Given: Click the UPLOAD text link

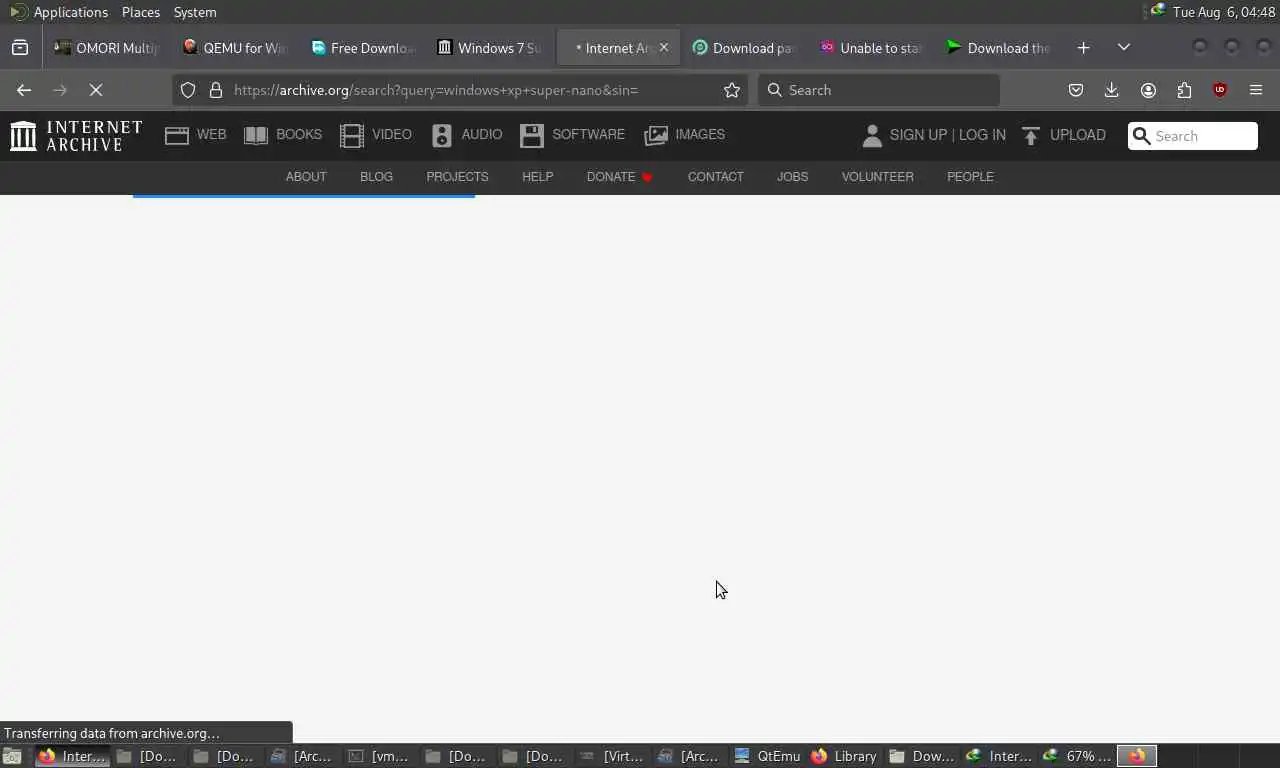Looking at the screenshot, I should tap(1077, 135).
